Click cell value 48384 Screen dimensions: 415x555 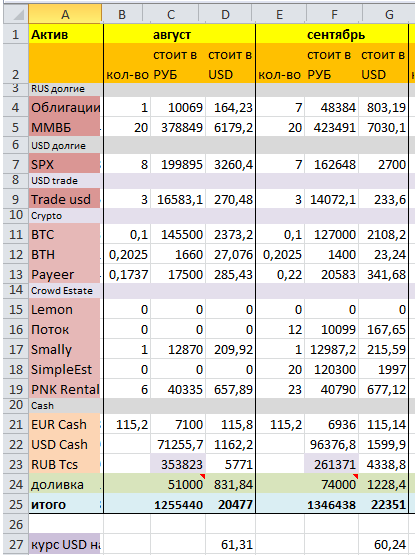[331, 107]
